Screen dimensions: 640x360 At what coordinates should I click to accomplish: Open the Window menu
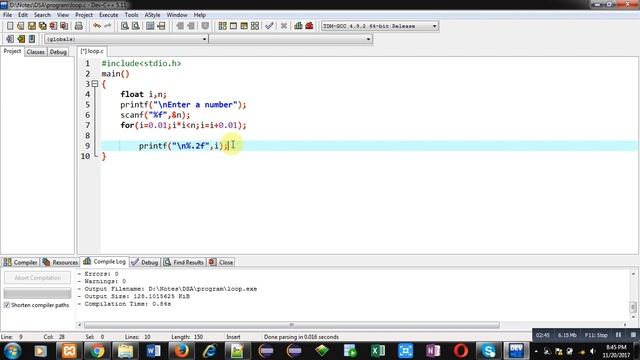coord(177,15)
